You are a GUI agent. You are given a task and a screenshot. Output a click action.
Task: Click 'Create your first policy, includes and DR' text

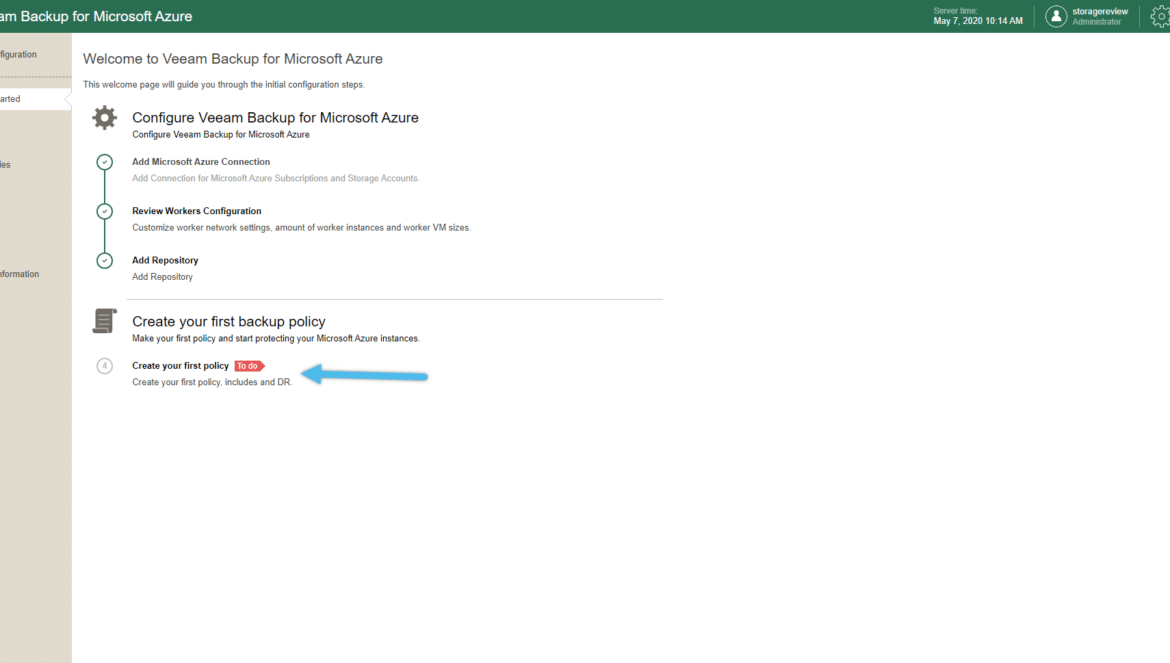[212, 382]
